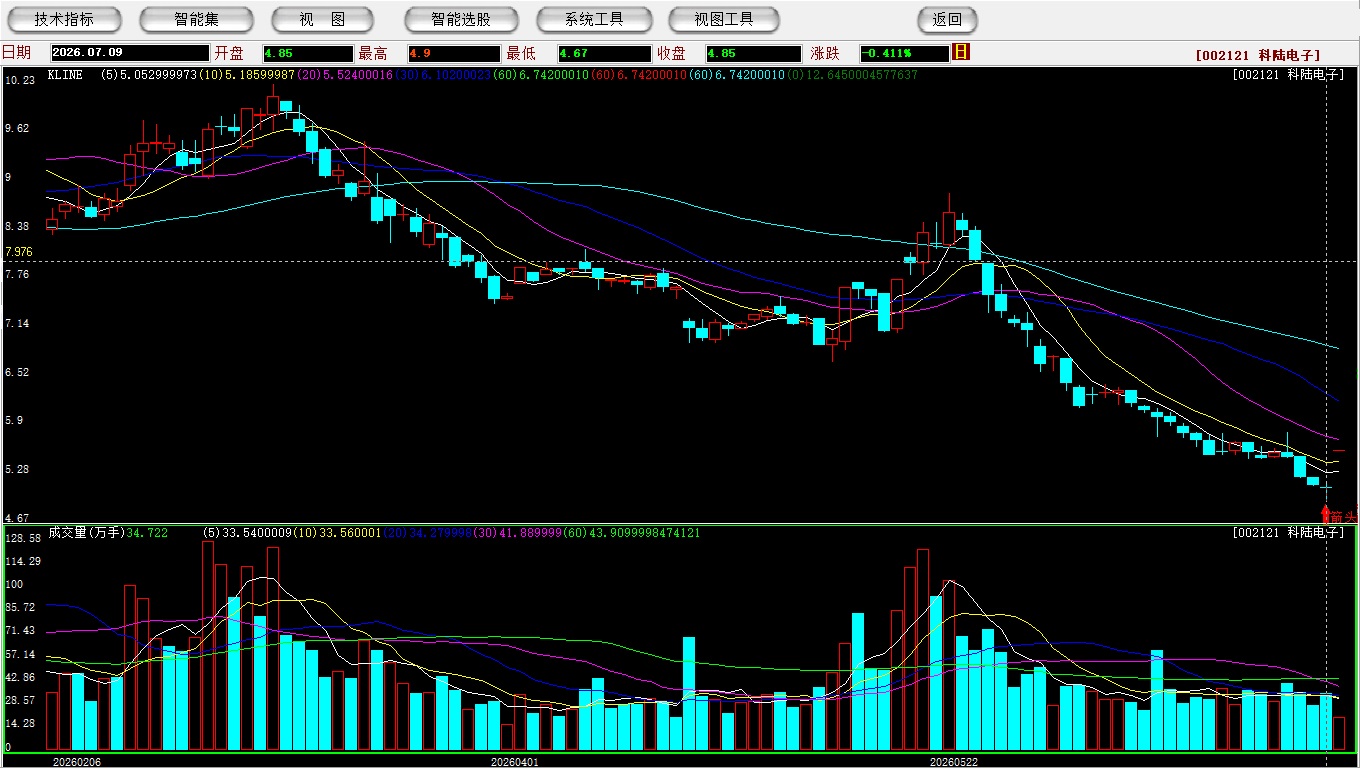Screen dimensions: 1360x768
Task: Click the KLINE chart label
Action: click(x=65, y=75)
